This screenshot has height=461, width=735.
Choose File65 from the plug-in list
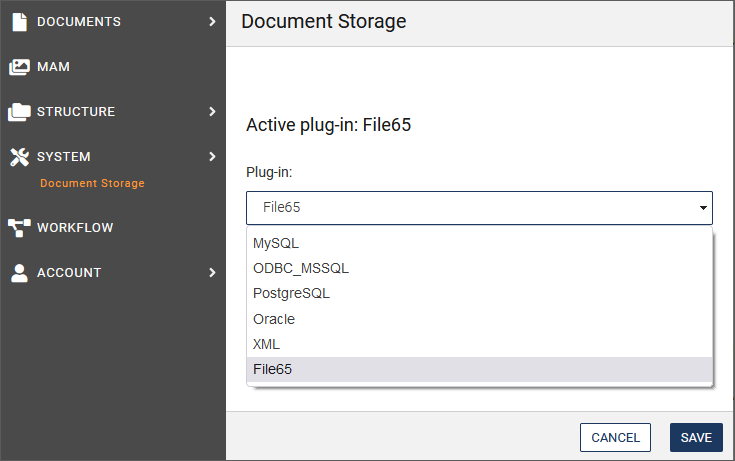[479, 370]
